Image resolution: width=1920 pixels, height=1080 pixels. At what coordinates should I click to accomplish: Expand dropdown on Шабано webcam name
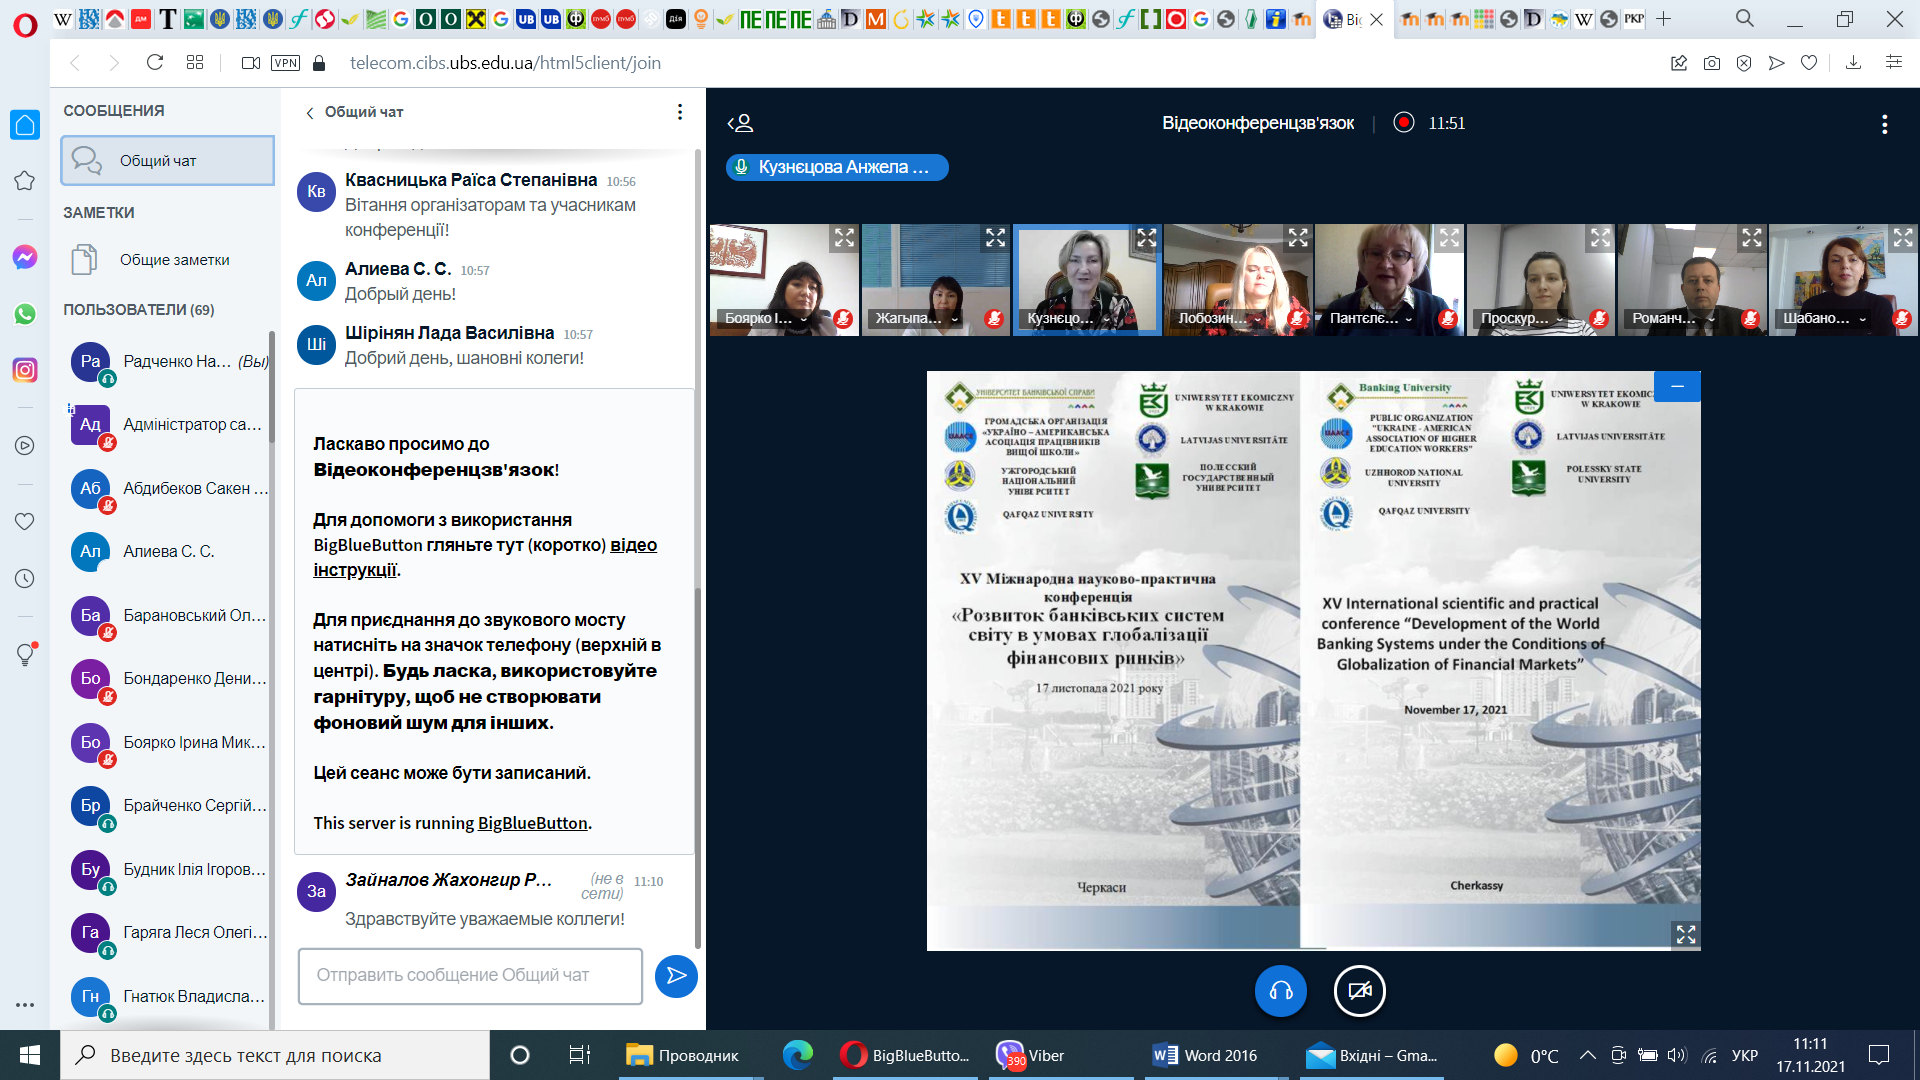[1862, 319]
